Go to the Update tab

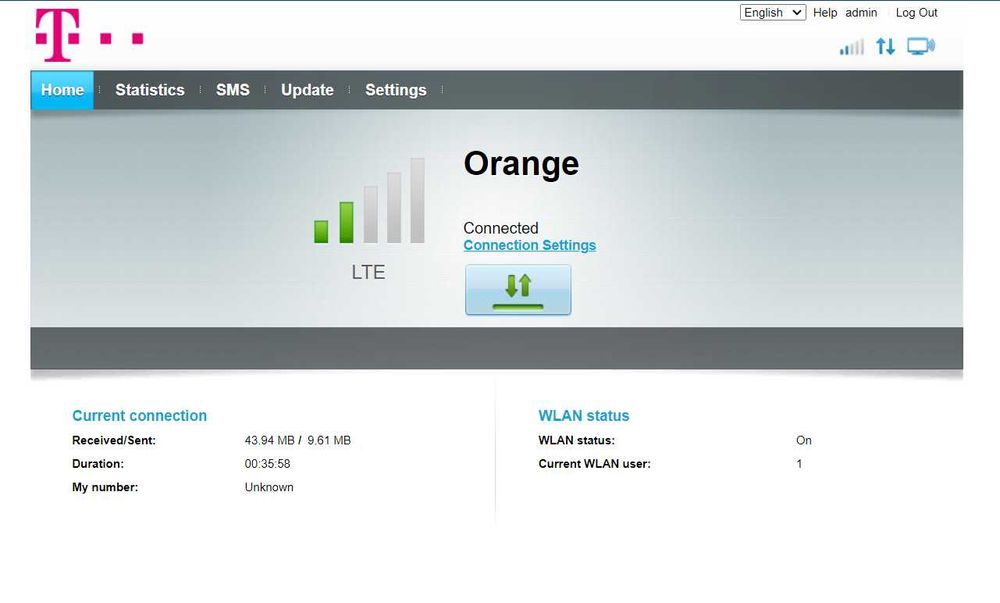point(307,90)
